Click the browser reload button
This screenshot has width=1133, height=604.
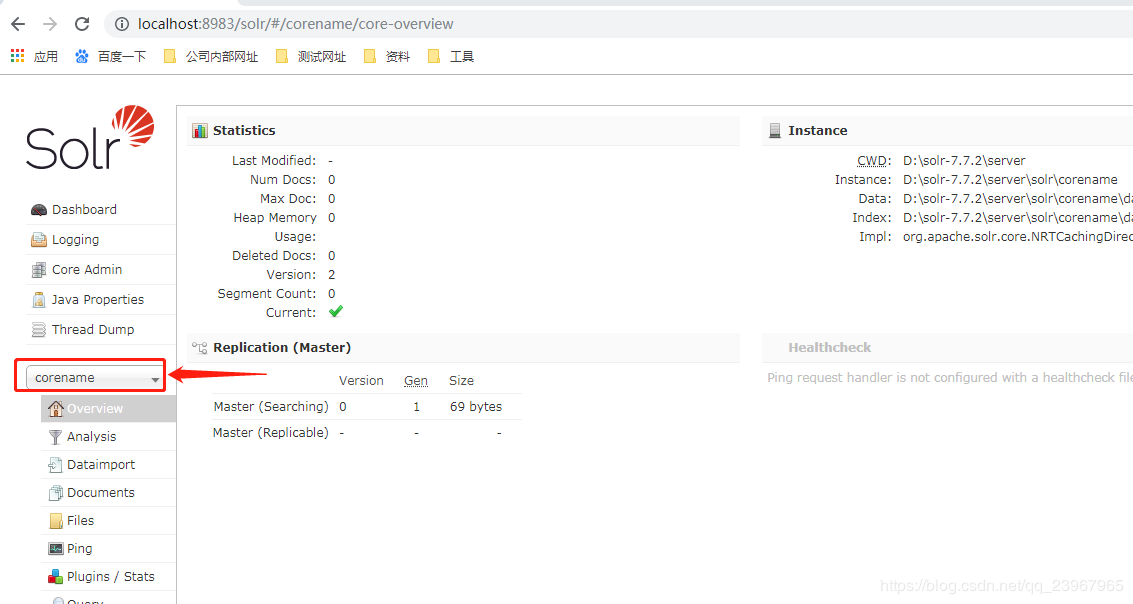tap(82, 24)
